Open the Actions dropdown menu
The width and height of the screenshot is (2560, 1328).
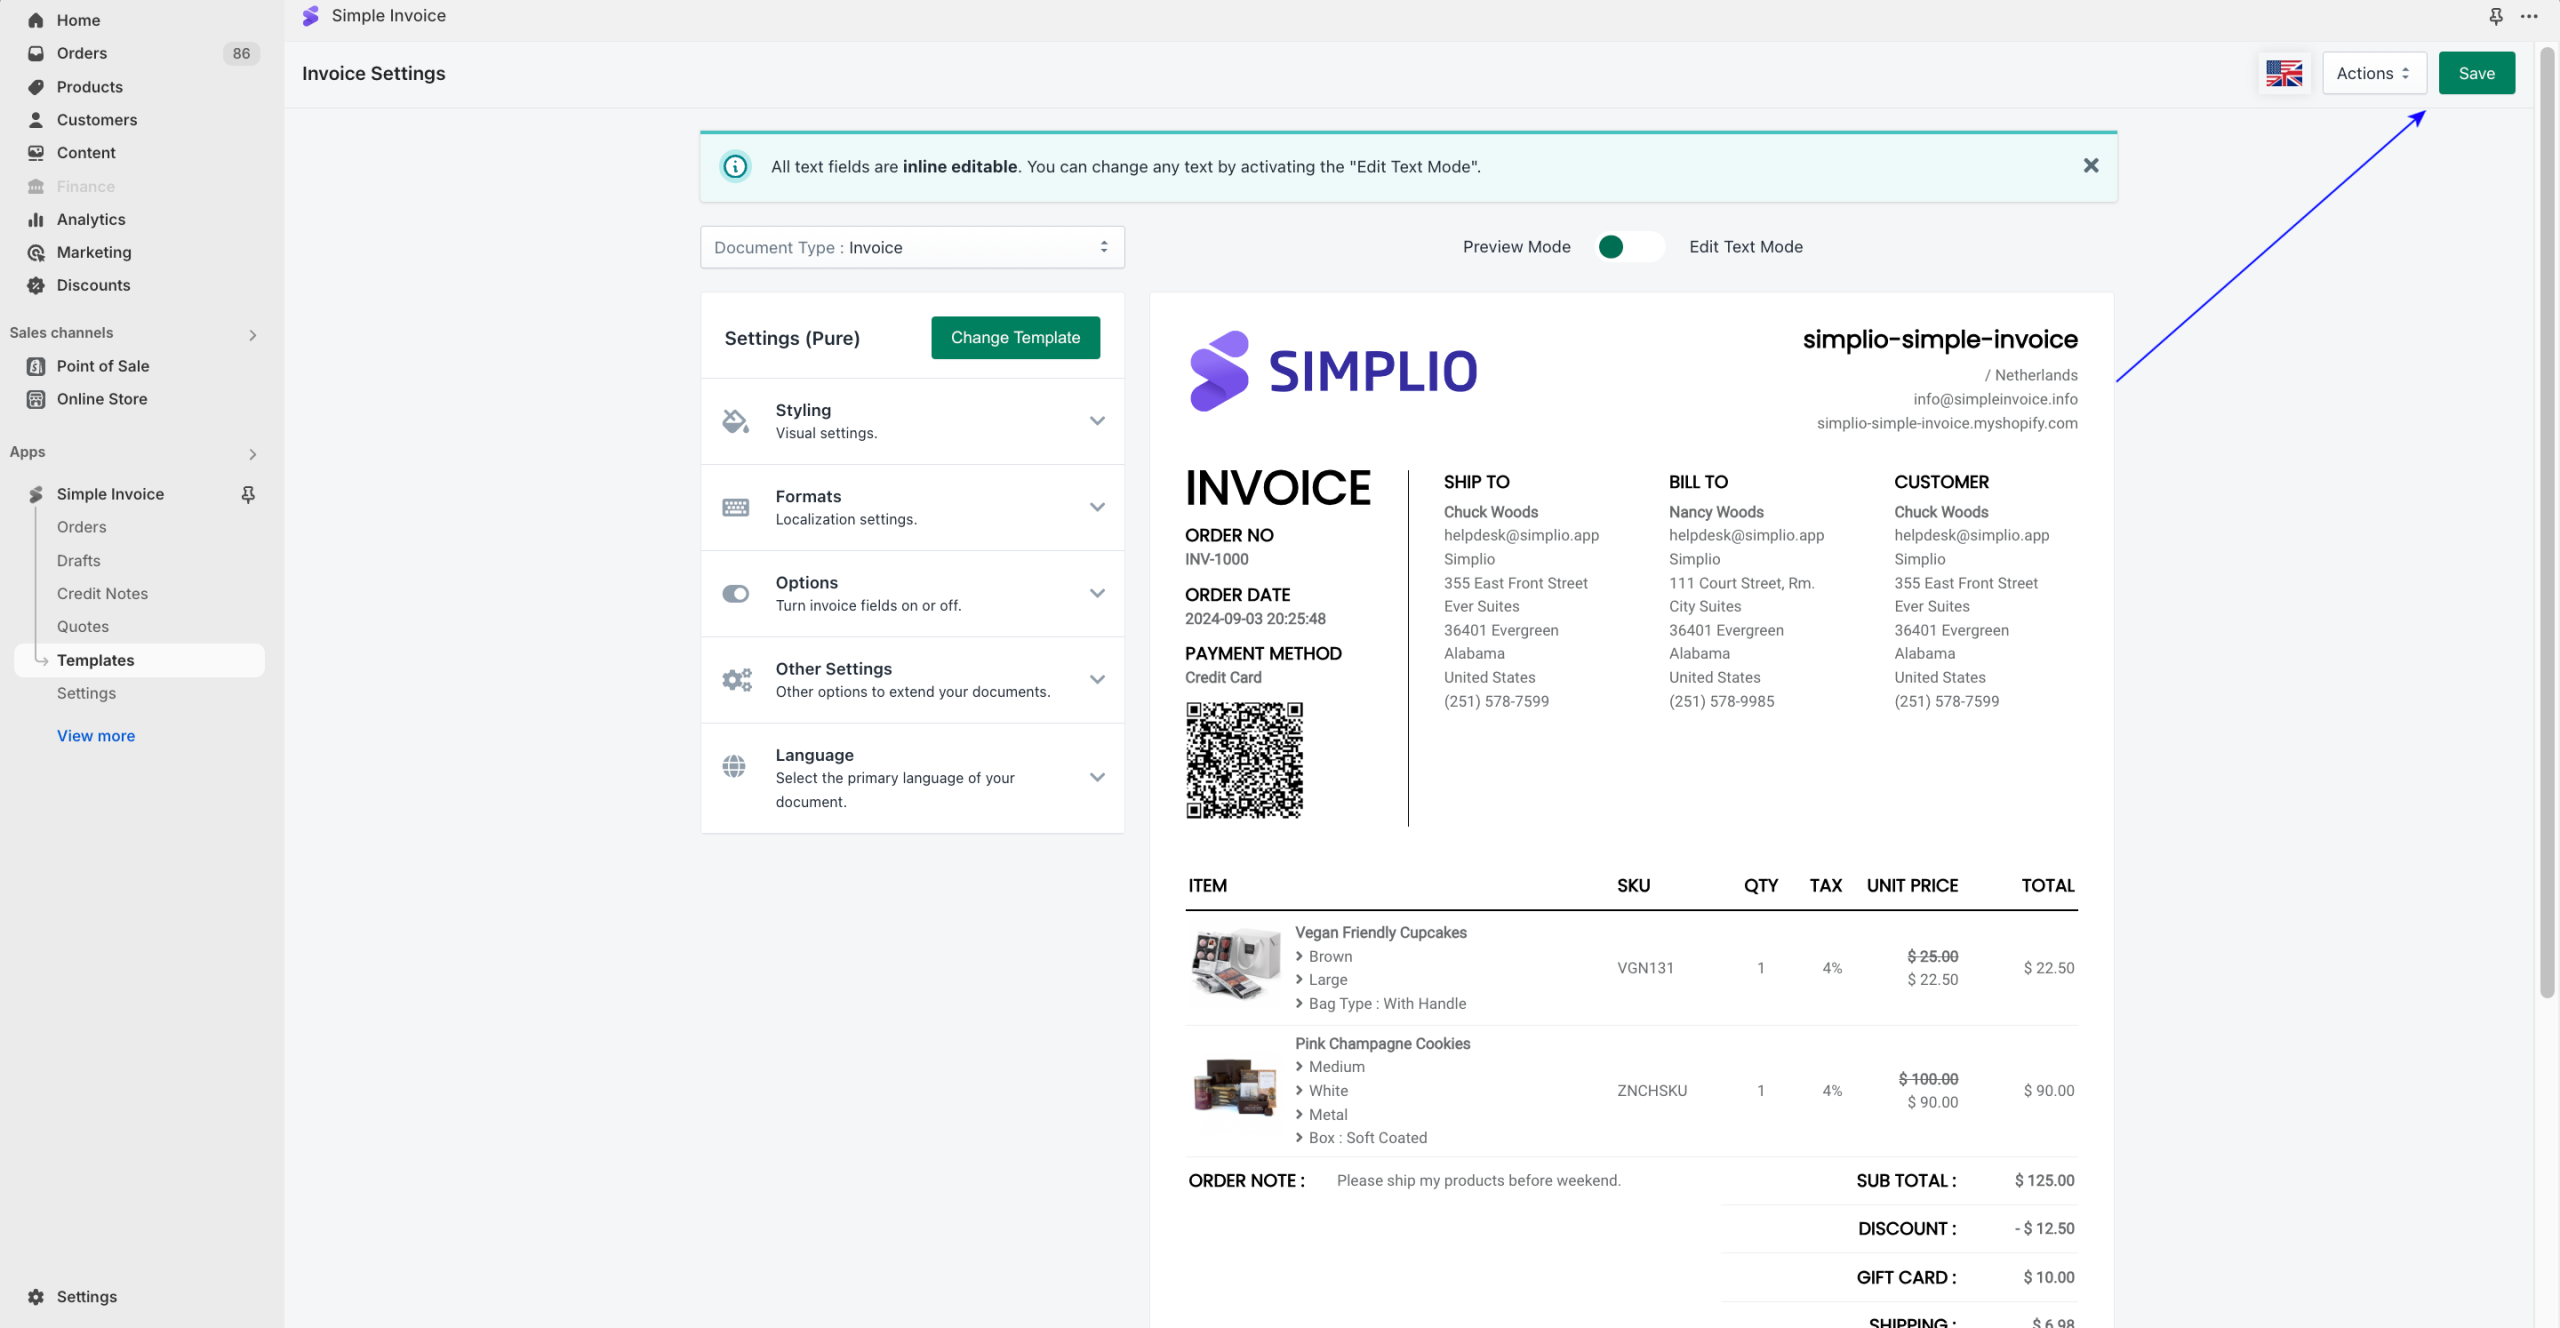coord(2373,73)
